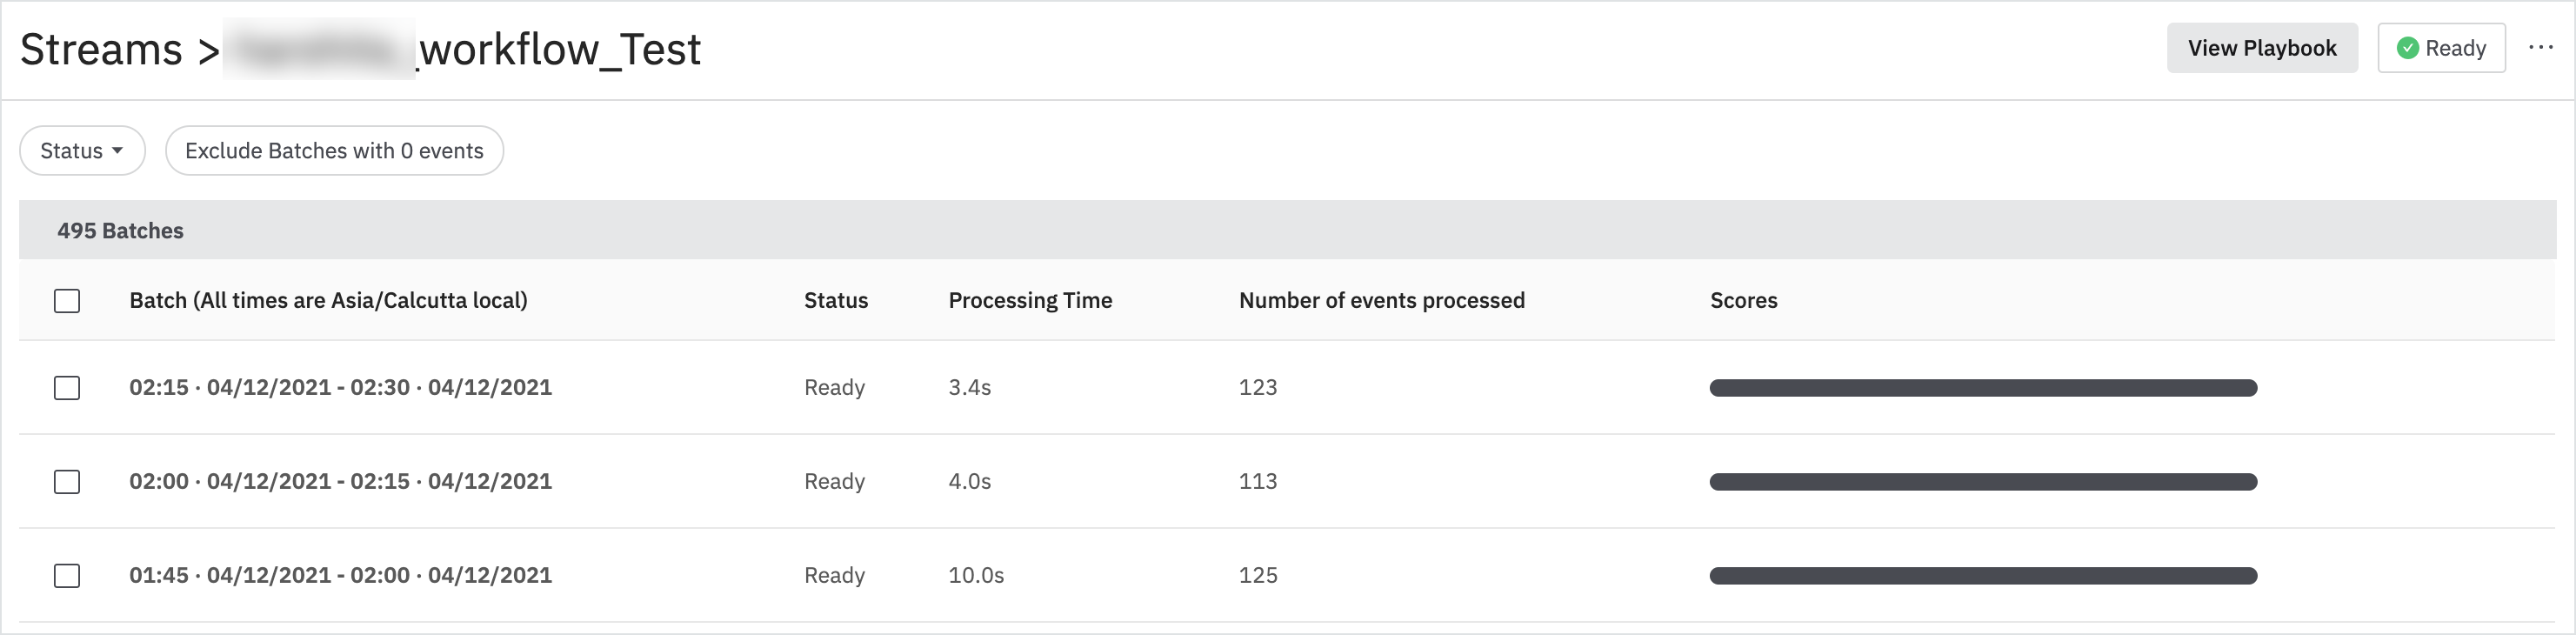The image size is (2576, 635).
Task: Open the Status filter dropdown
Action: 82,151
